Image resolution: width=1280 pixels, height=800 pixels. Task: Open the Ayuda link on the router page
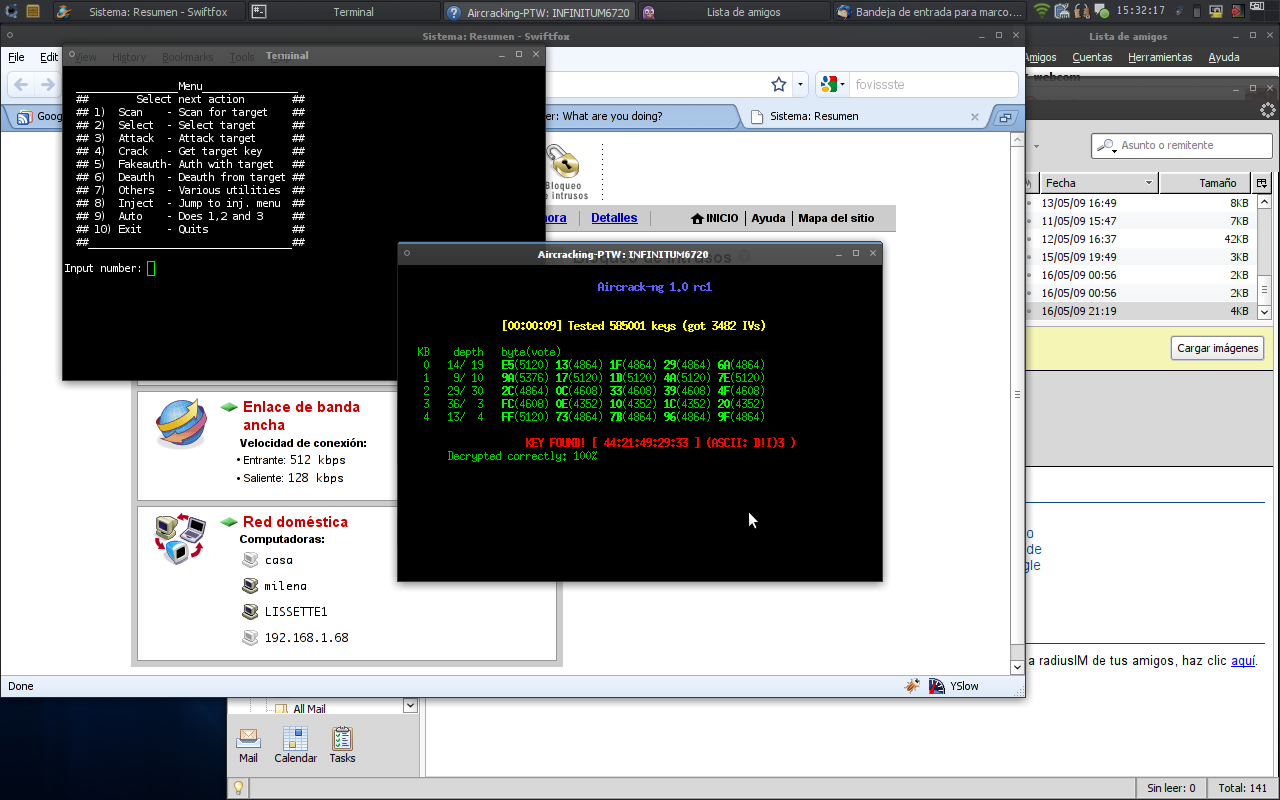(768, 218)
